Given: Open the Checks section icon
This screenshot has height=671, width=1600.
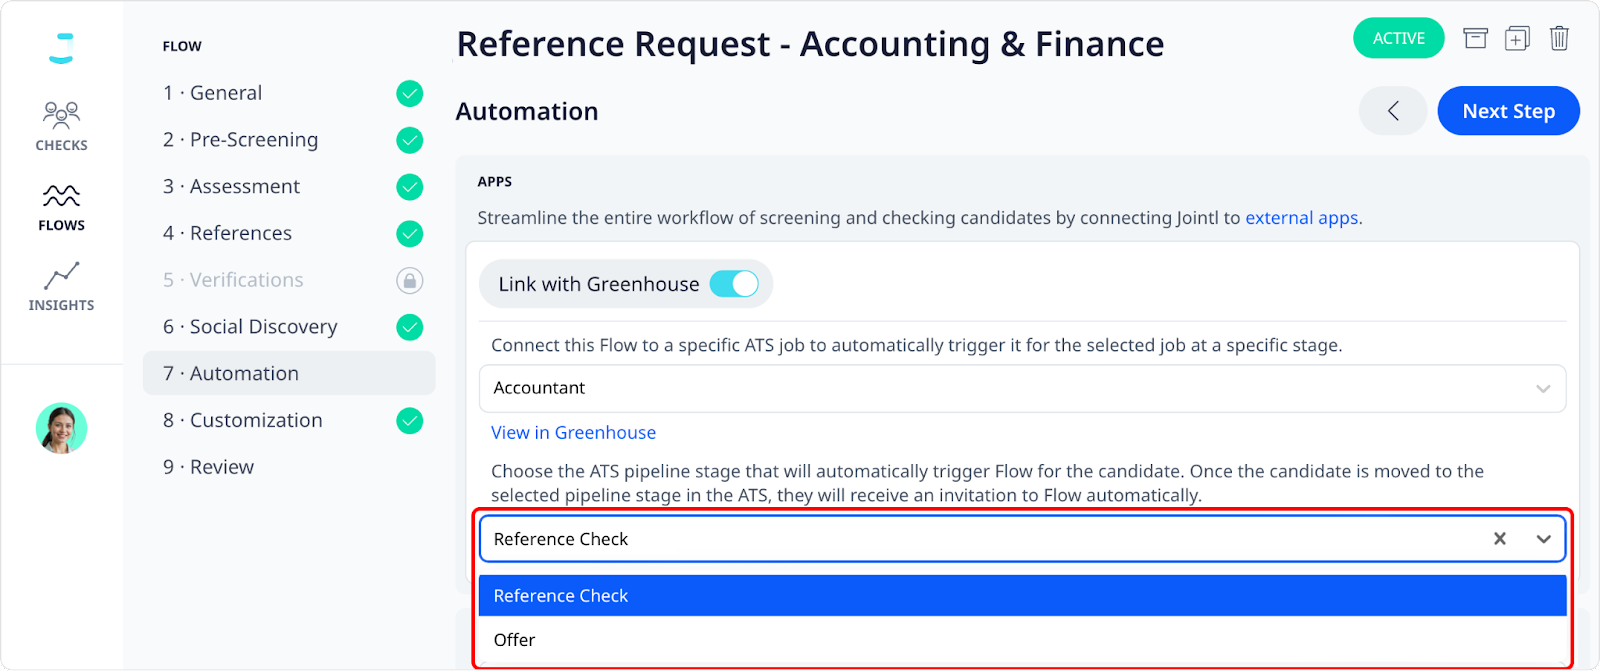Looking at the screenshot, I should point(61,114).
